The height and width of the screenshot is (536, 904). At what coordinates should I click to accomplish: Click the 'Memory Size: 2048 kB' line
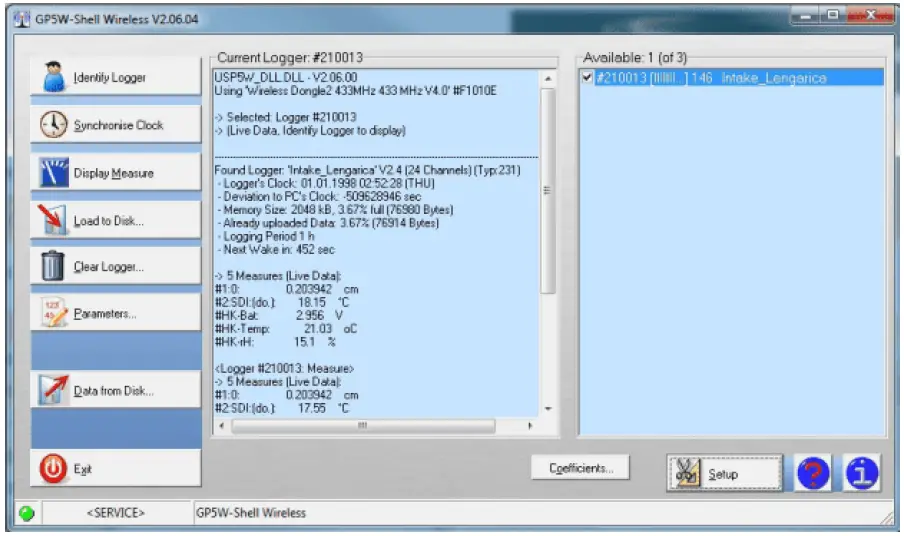click(x=336, y=210)
